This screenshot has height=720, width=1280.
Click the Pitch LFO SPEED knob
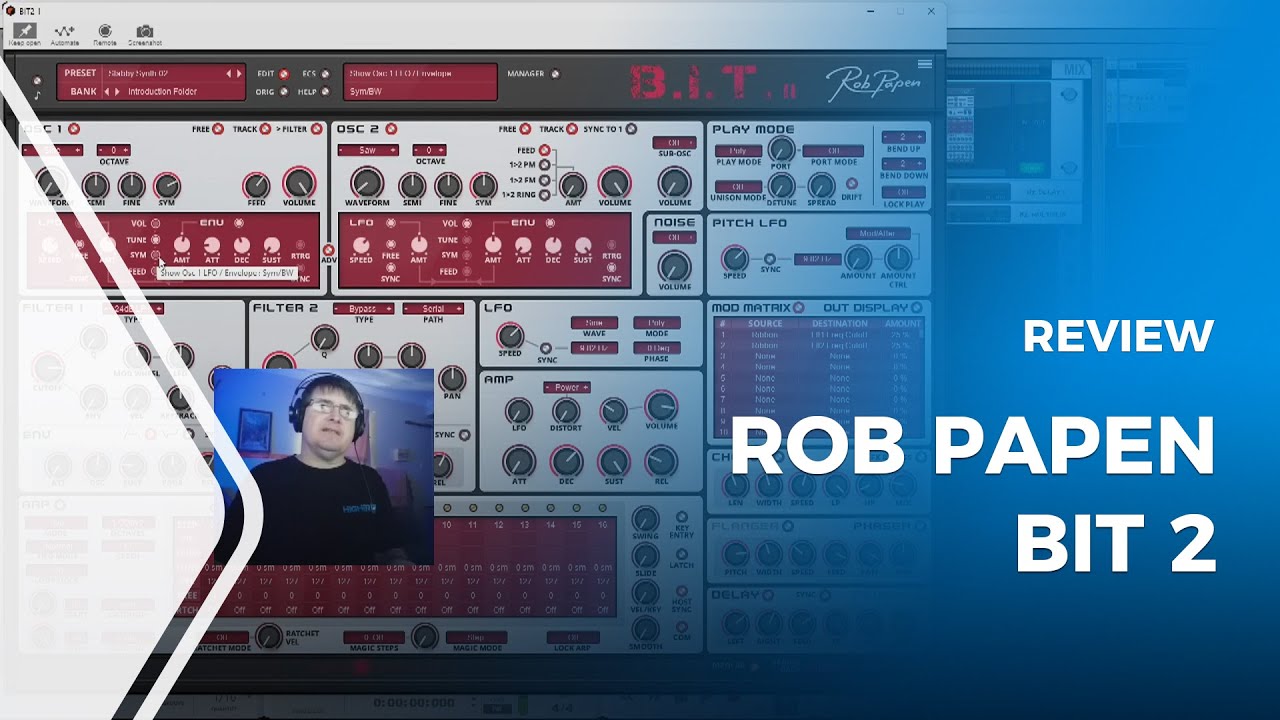734,258
